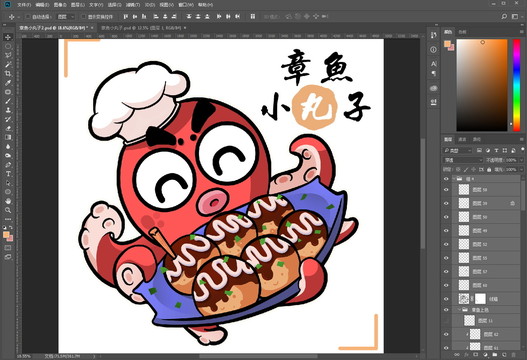Select the Horizontal Type tool

(x=8, y=174)
